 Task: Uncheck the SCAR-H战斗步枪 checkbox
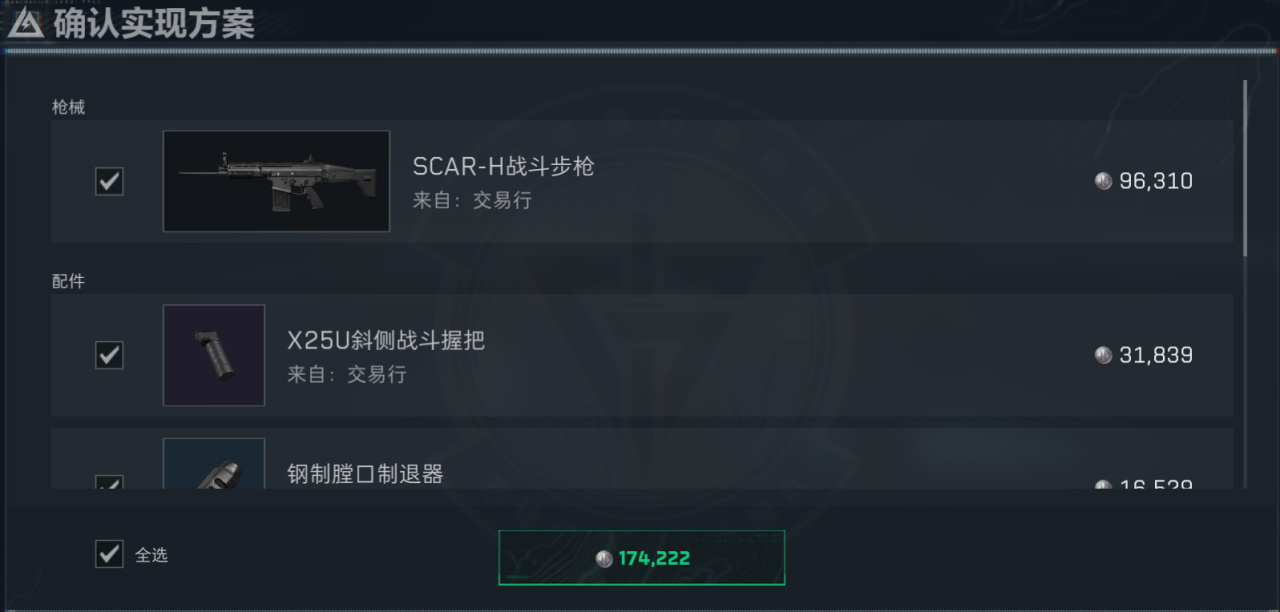109,181
